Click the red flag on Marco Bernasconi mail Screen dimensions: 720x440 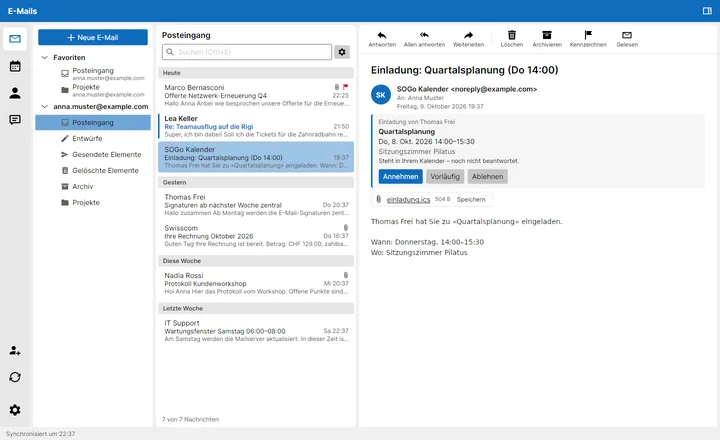[x=345, y=87]
